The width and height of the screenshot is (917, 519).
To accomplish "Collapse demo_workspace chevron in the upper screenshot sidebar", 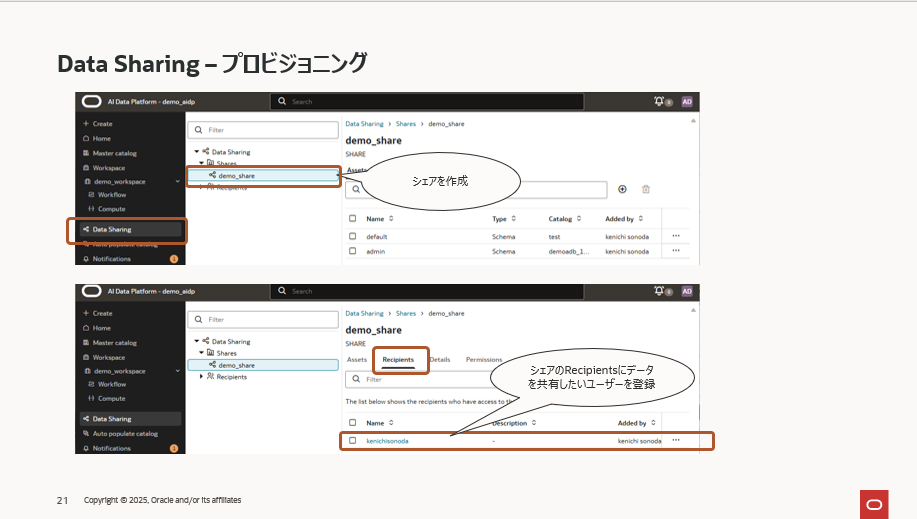I will [178, 181].
